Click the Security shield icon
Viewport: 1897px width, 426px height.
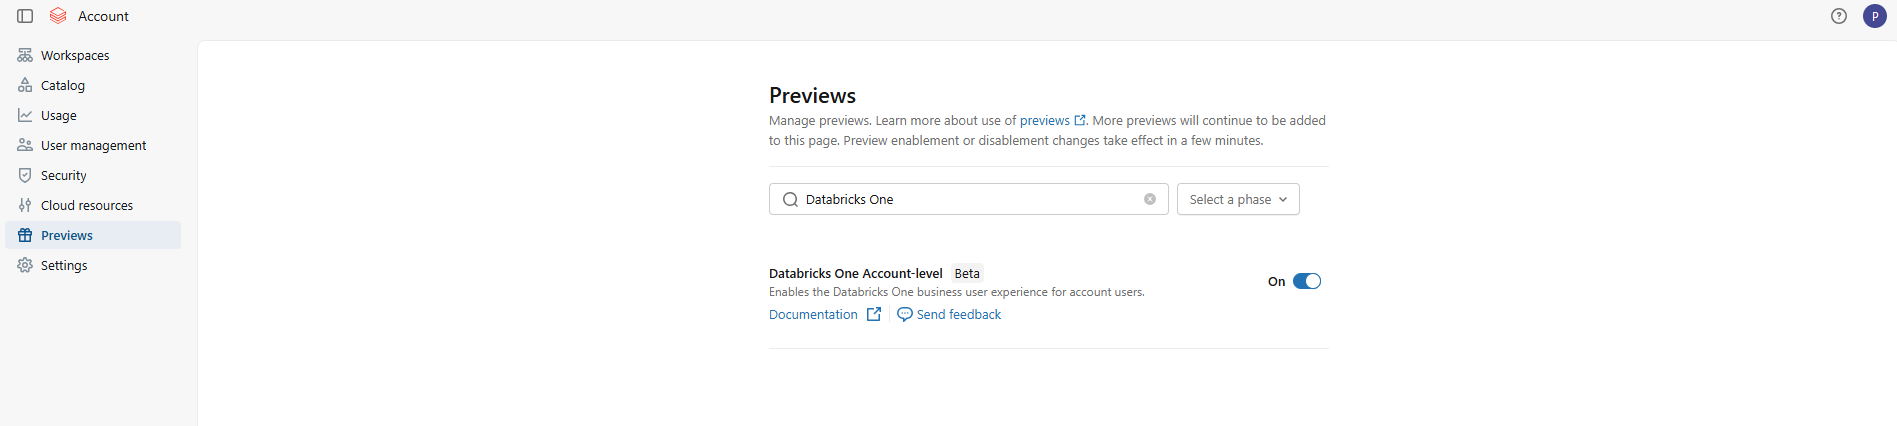[x=25, y=175]
